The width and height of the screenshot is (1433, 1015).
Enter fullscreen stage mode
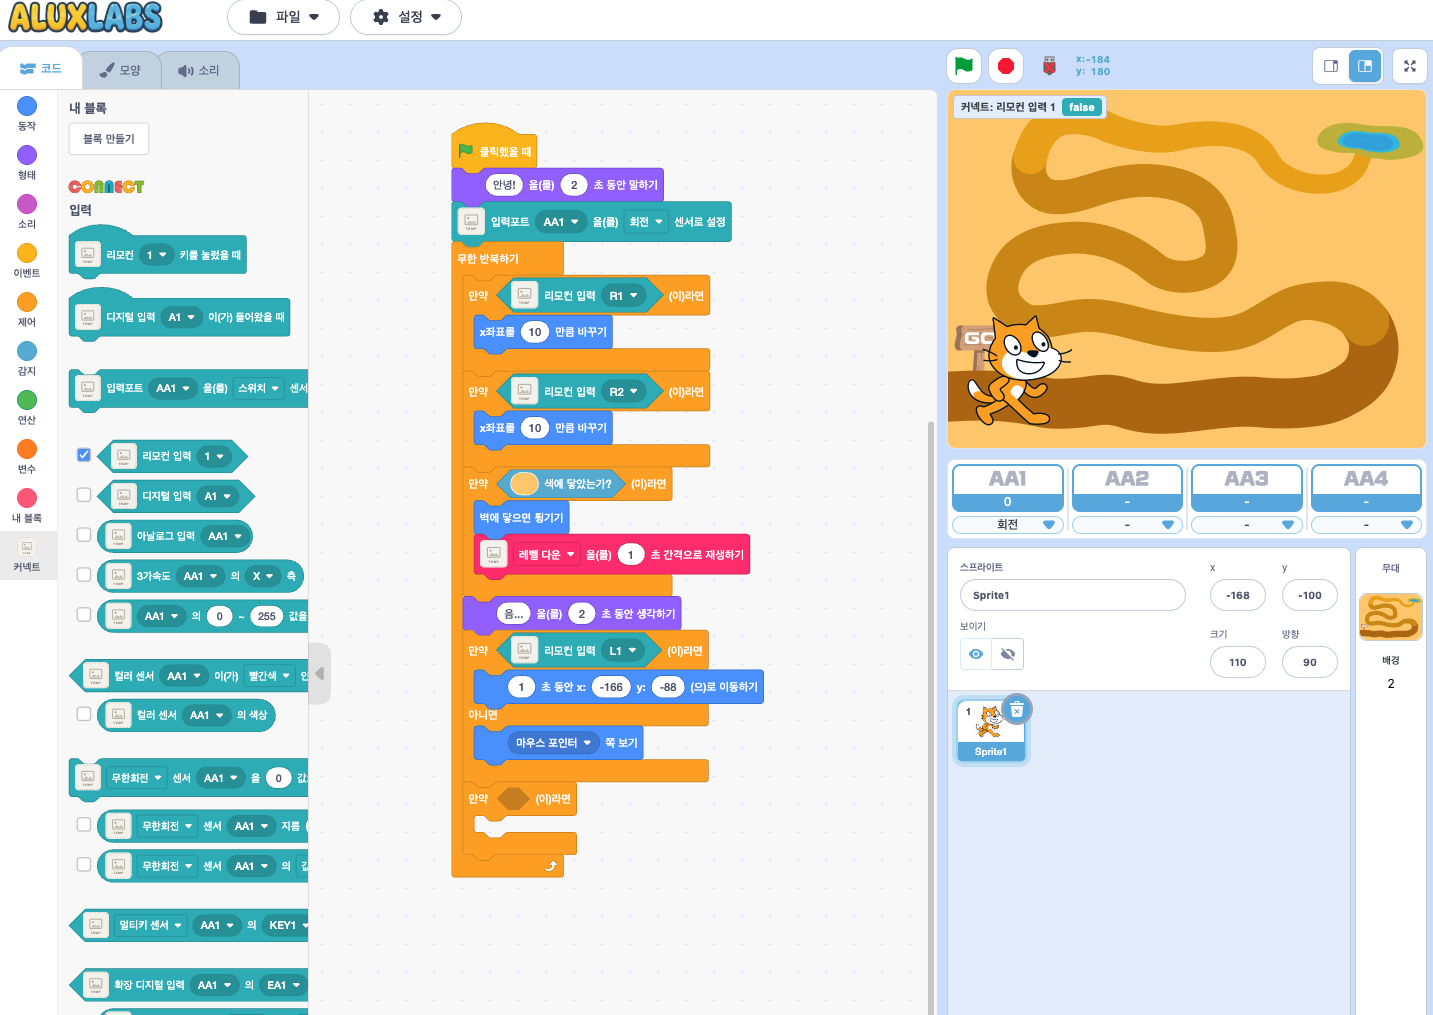click(x=1410, y=66)
